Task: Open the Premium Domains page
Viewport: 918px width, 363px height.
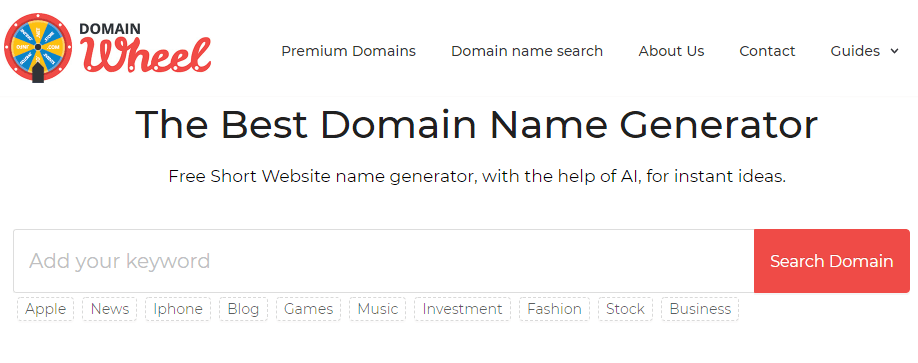Action: [348, 52]
